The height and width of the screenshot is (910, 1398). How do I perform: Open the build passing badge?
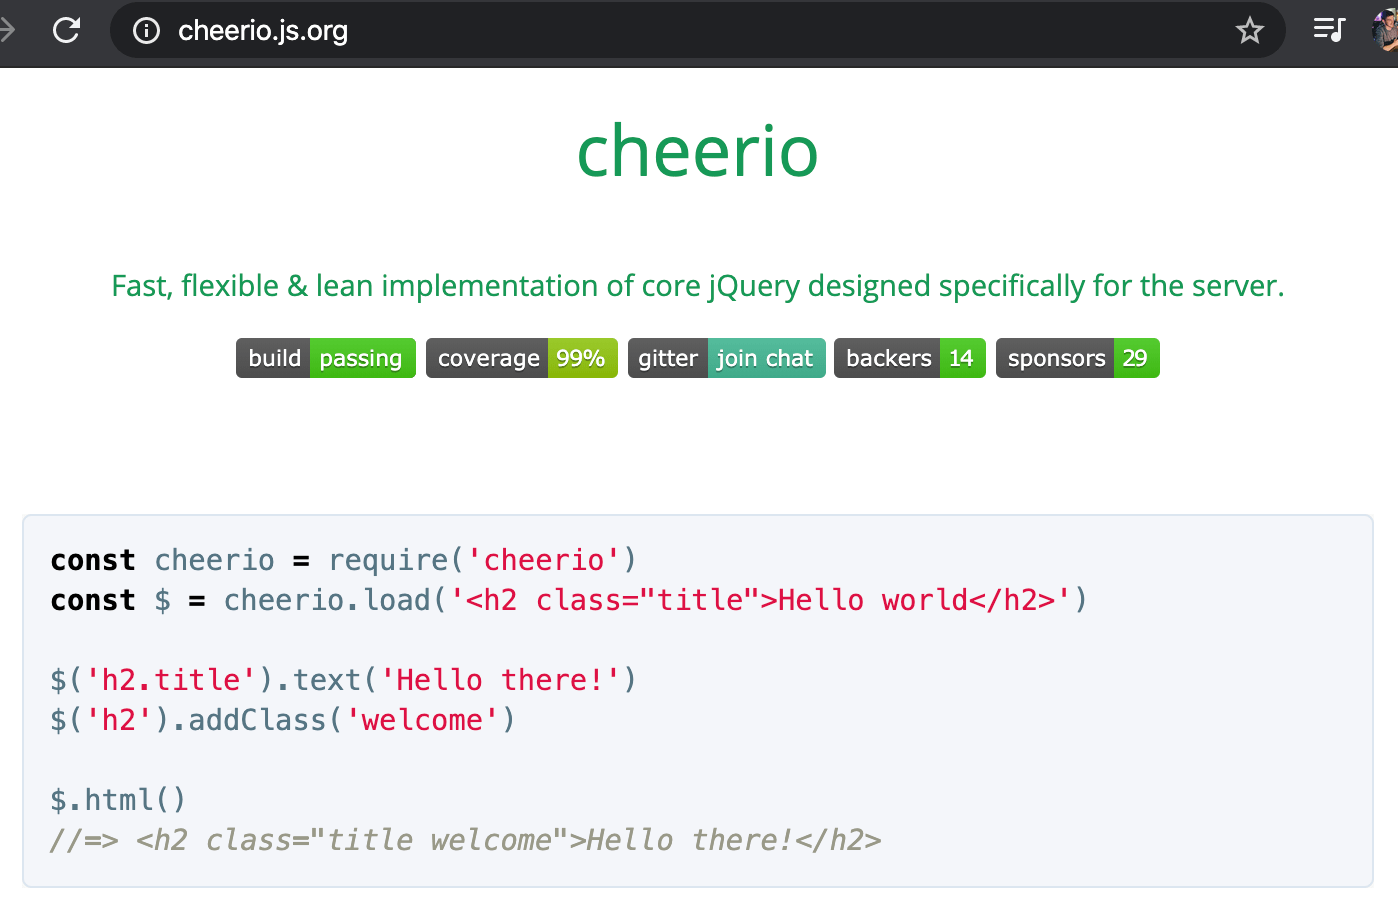[x=326, y=358]
